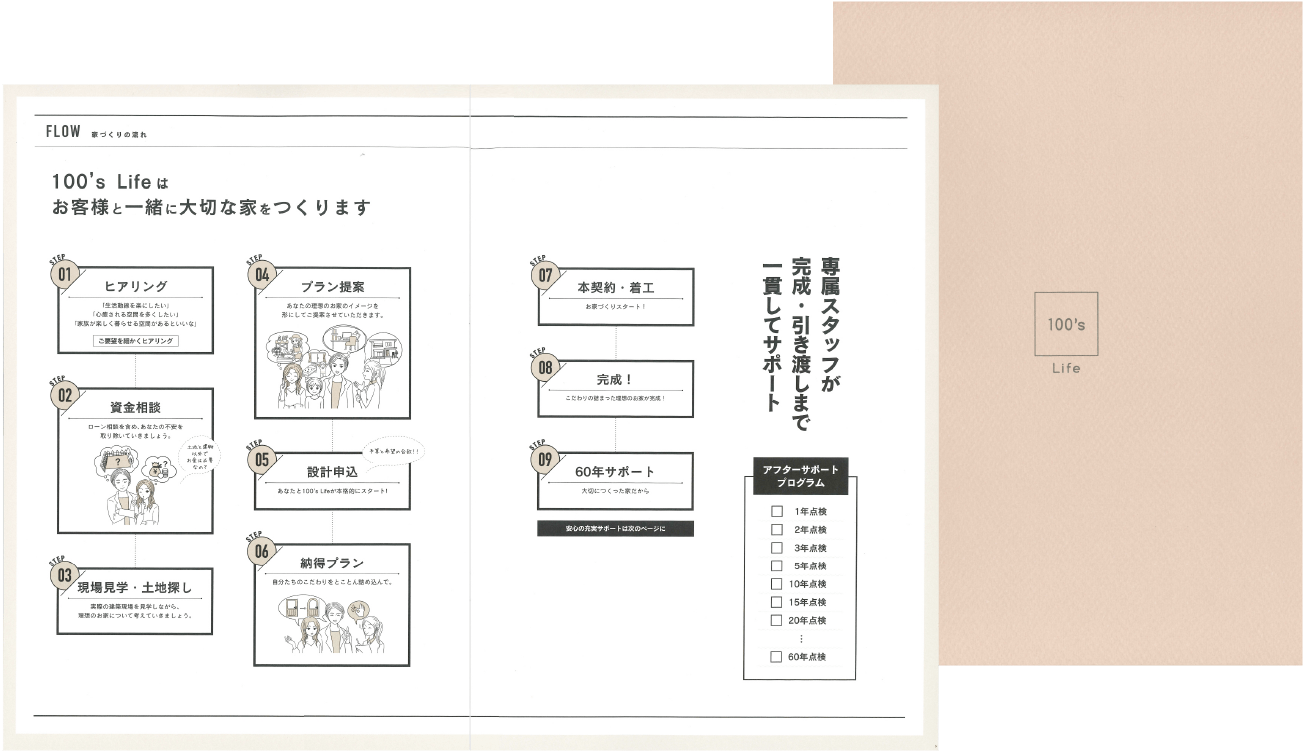Image resolution: width=1304 pixels, height=752 pixels.
Task: Click the 100's Life square logo
Action: [x=1066, y=324]
